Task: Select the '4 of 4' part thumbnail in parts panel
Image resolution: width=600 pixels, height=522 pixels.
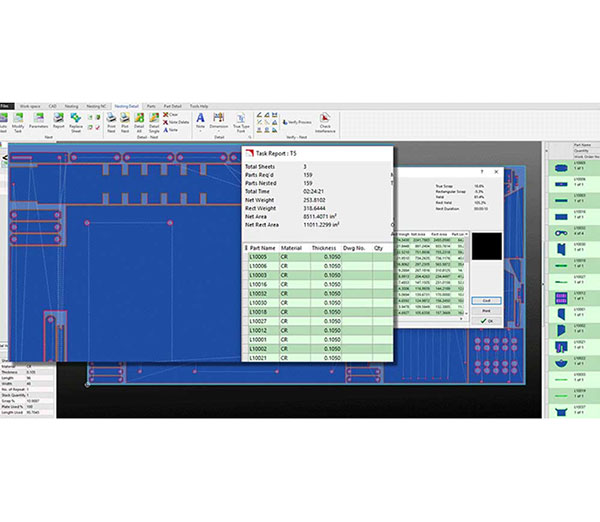Action: pos(561,233)
